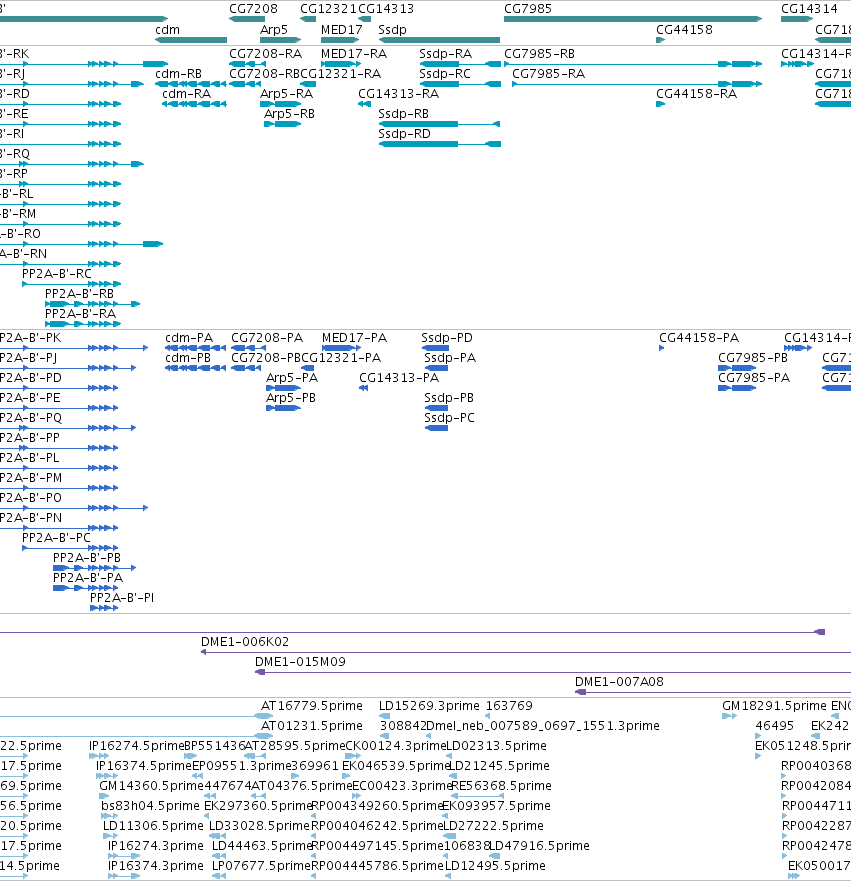Click the PP2A-B'-PA protein label
The image size is (851, 881).
[88, 578]
